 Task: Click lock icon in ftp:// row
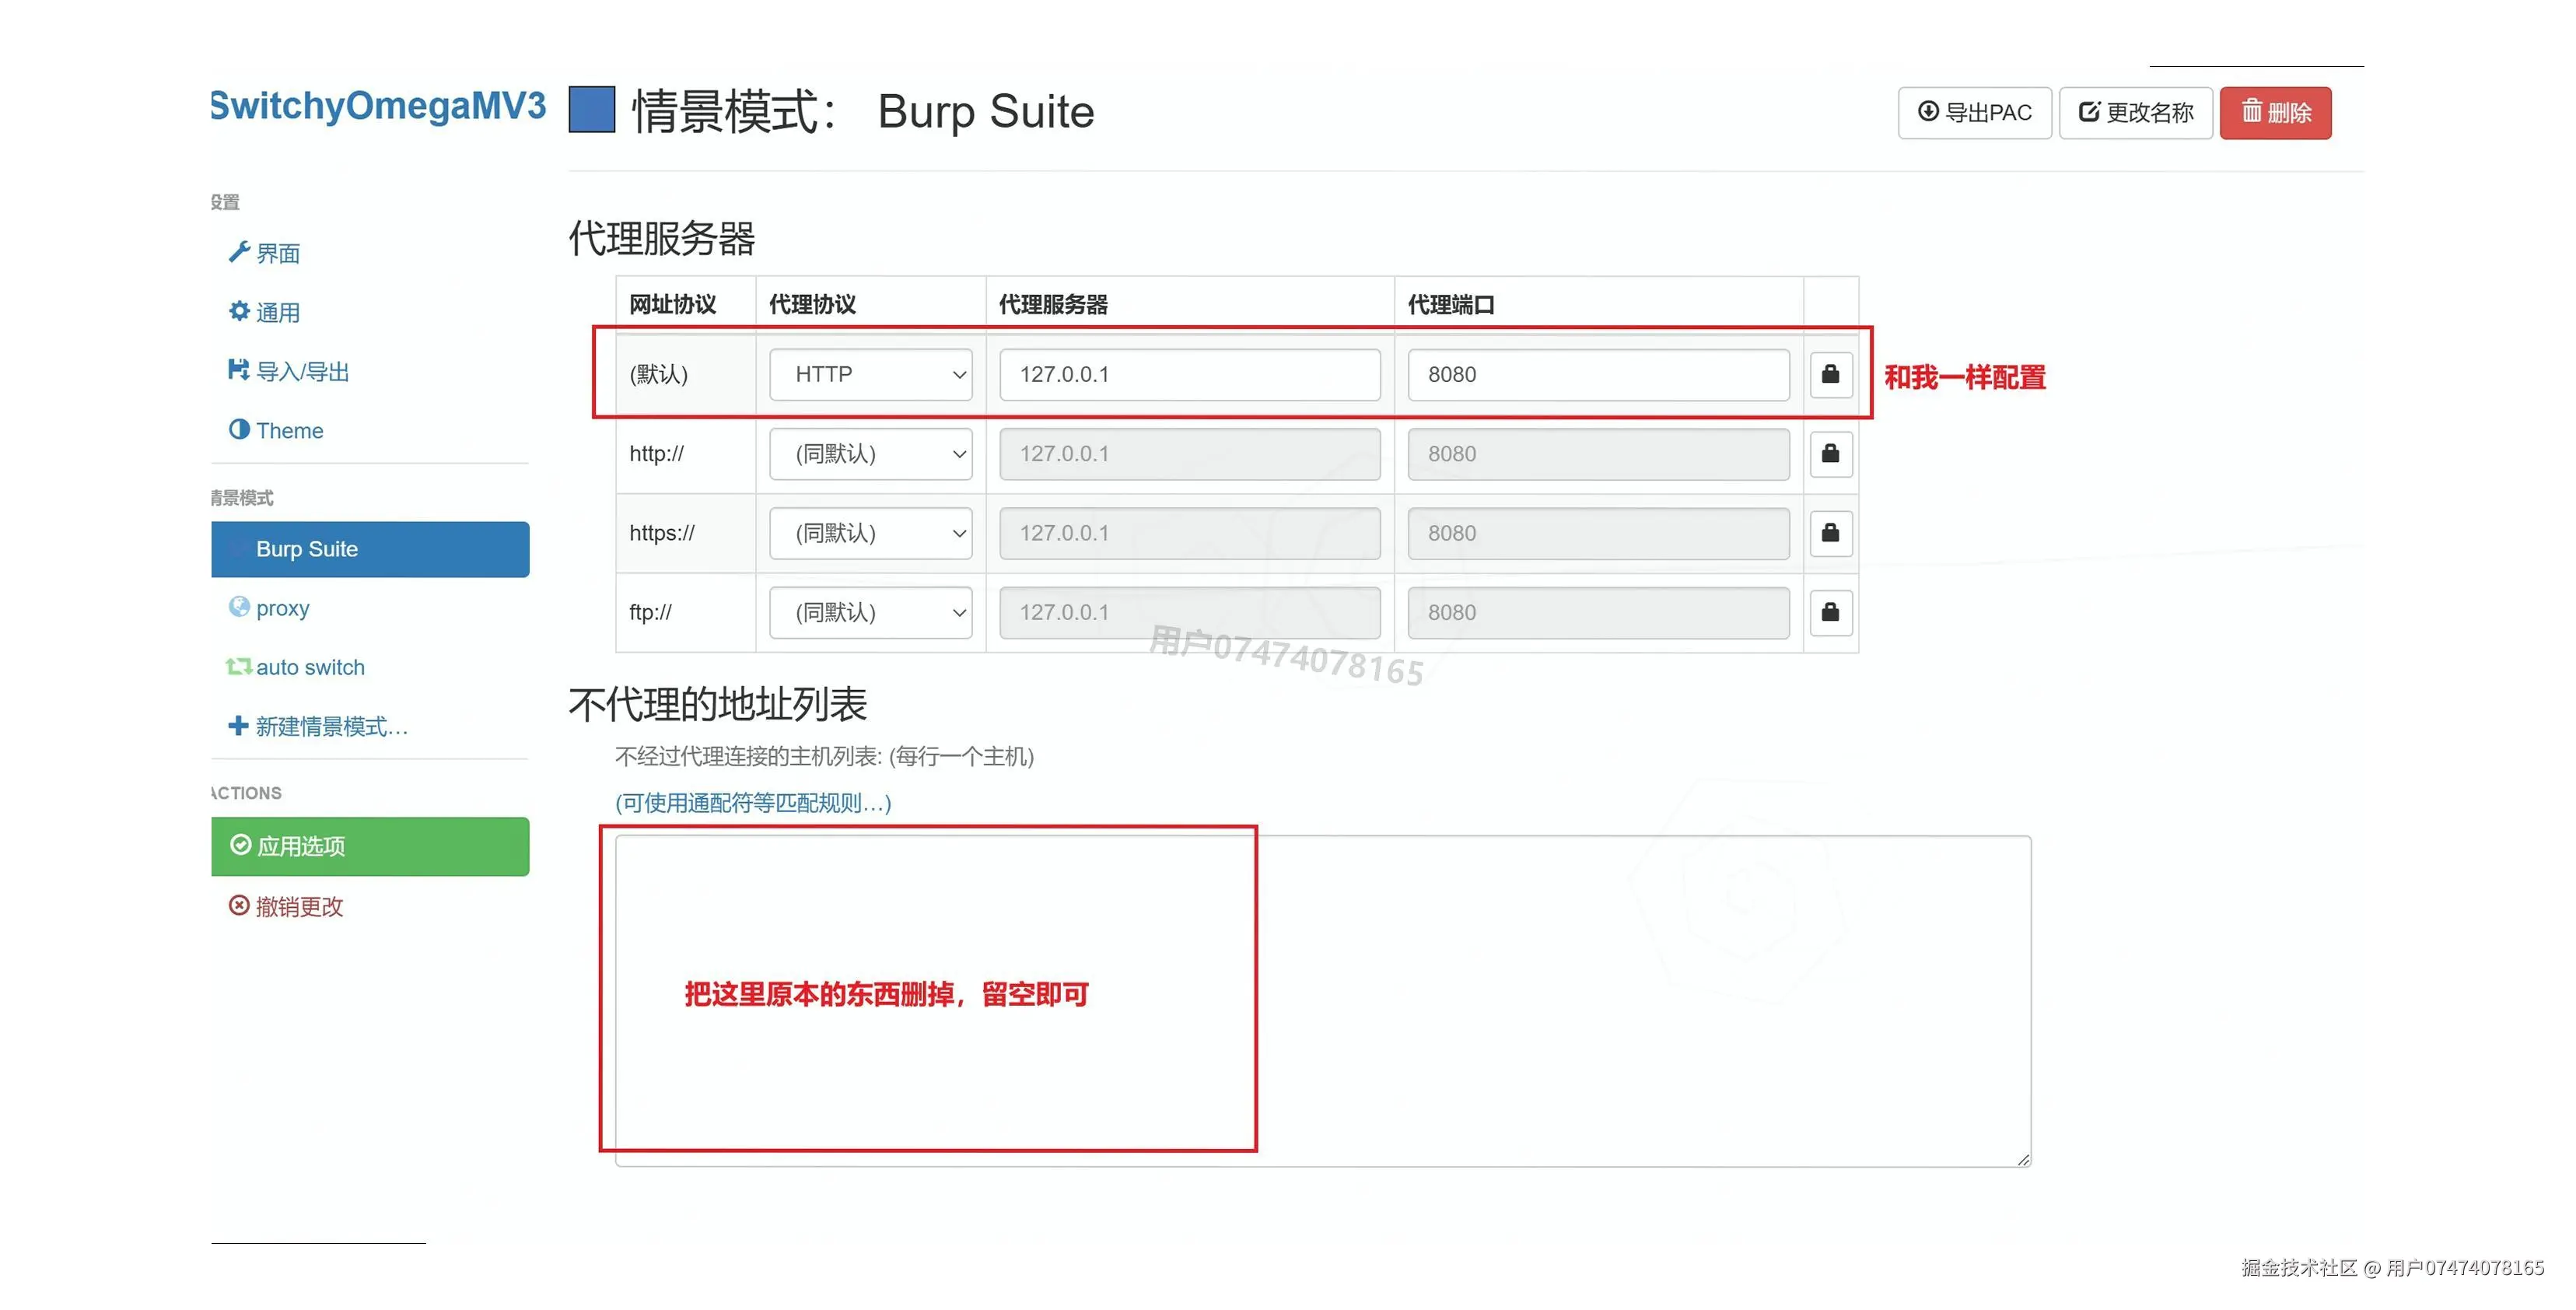[x=1831, y=612]
